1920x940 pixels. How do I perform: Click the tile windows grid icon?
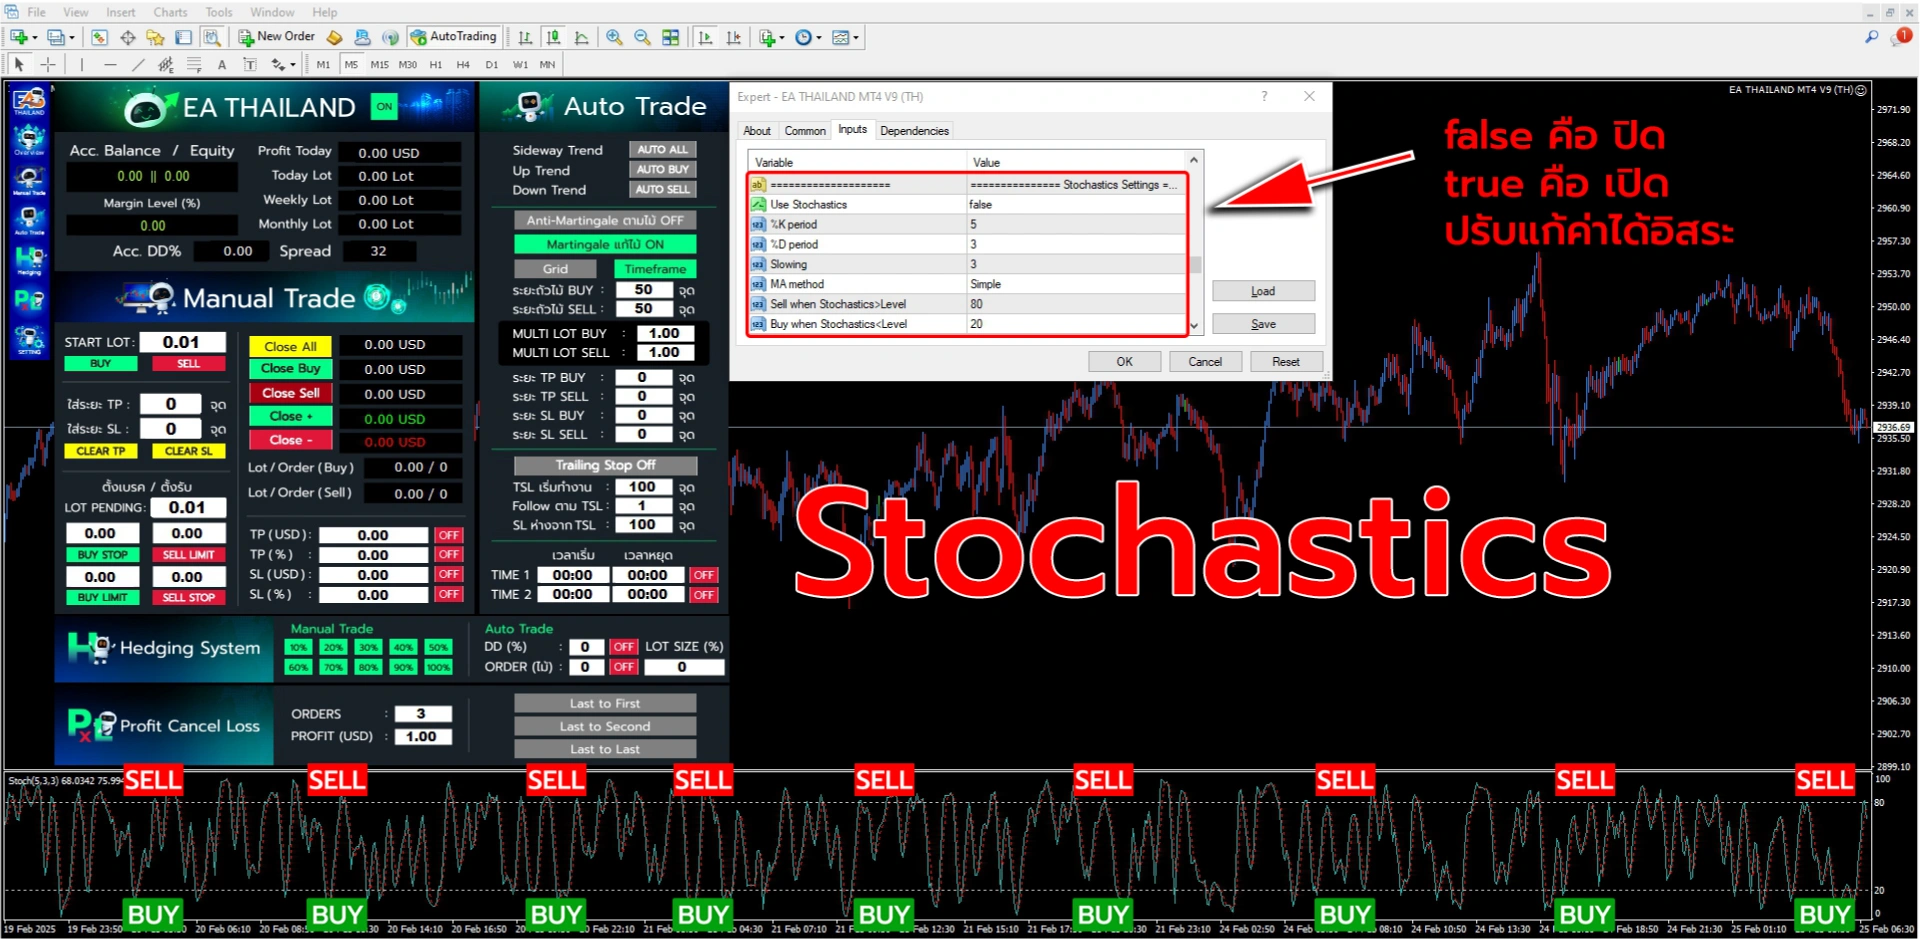(x=671, y=37)
